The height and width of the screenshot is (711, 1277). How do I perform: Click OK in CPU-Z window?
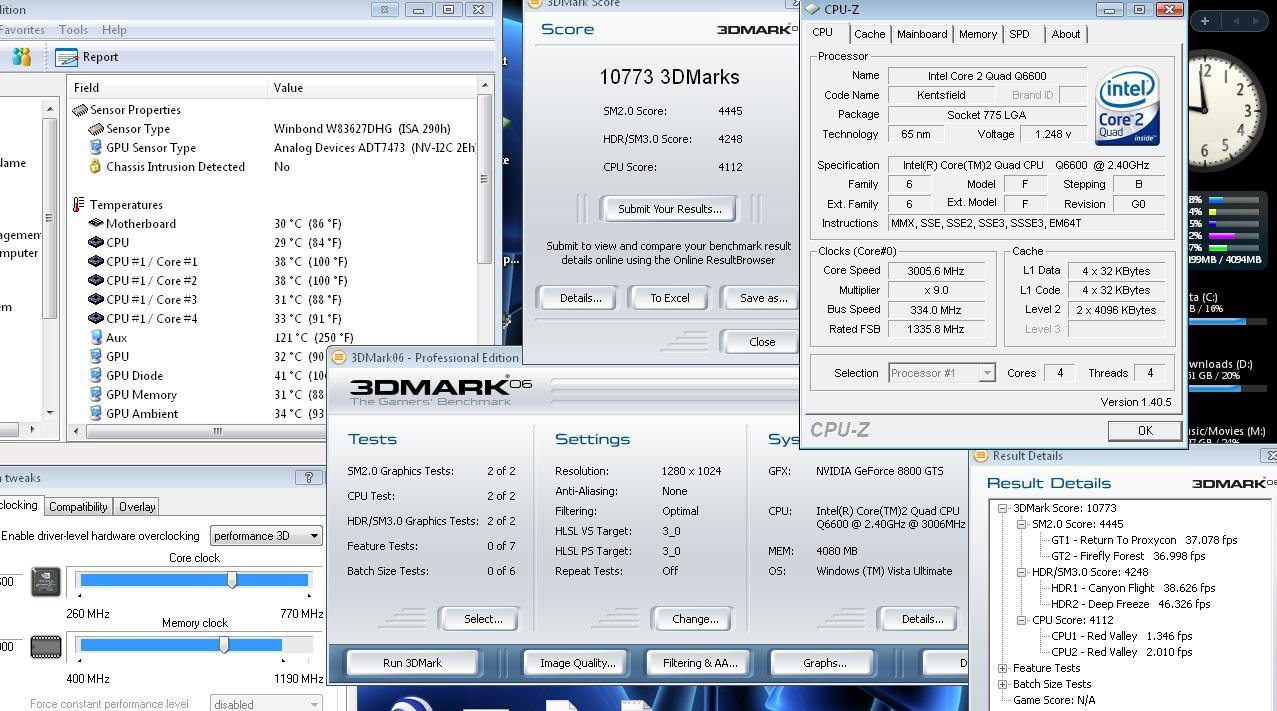1144,430
